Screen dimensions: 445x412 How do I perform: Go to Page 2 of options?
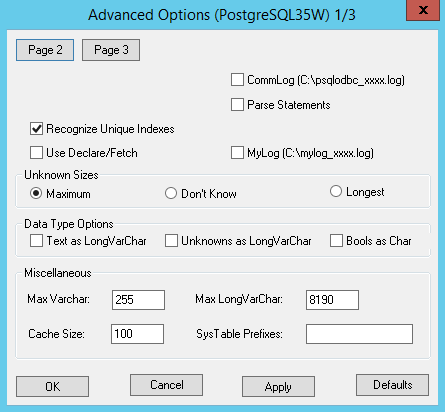click(x=45, y=50)
